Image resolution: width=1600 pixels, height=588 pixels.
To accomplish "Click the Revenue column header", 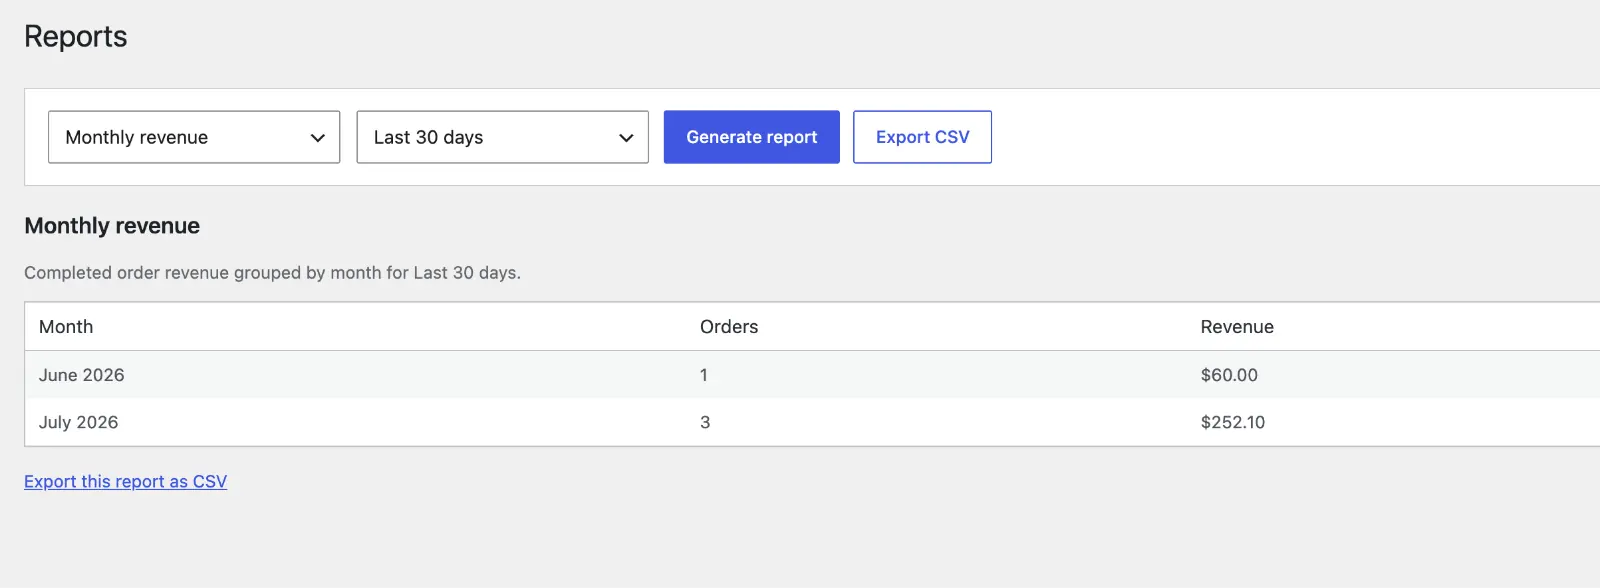I will coord(1237,327).
